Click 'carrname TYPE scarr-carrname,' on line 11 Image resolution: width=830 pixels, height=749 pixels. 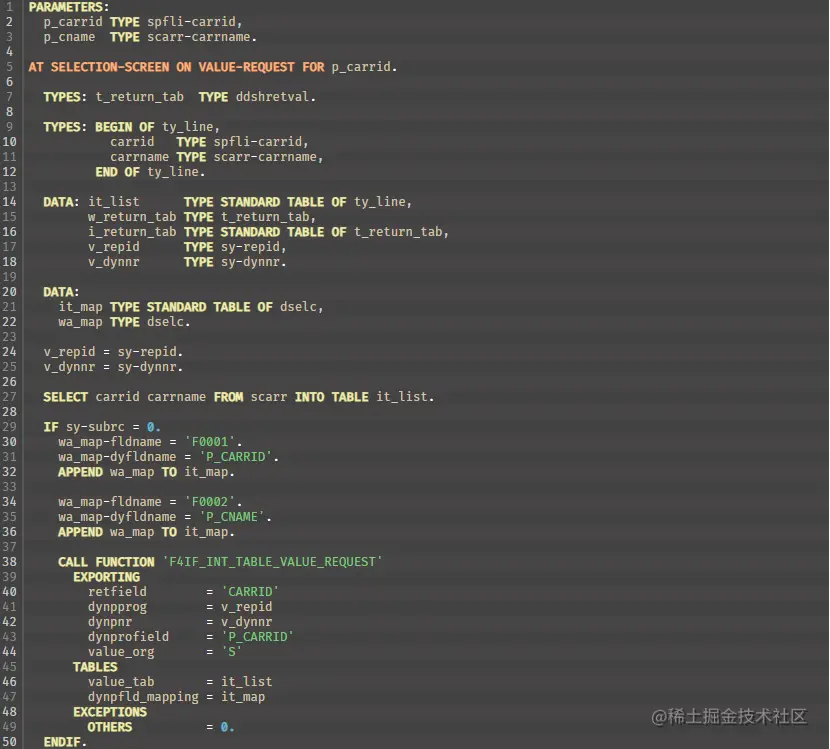point(216,157)
